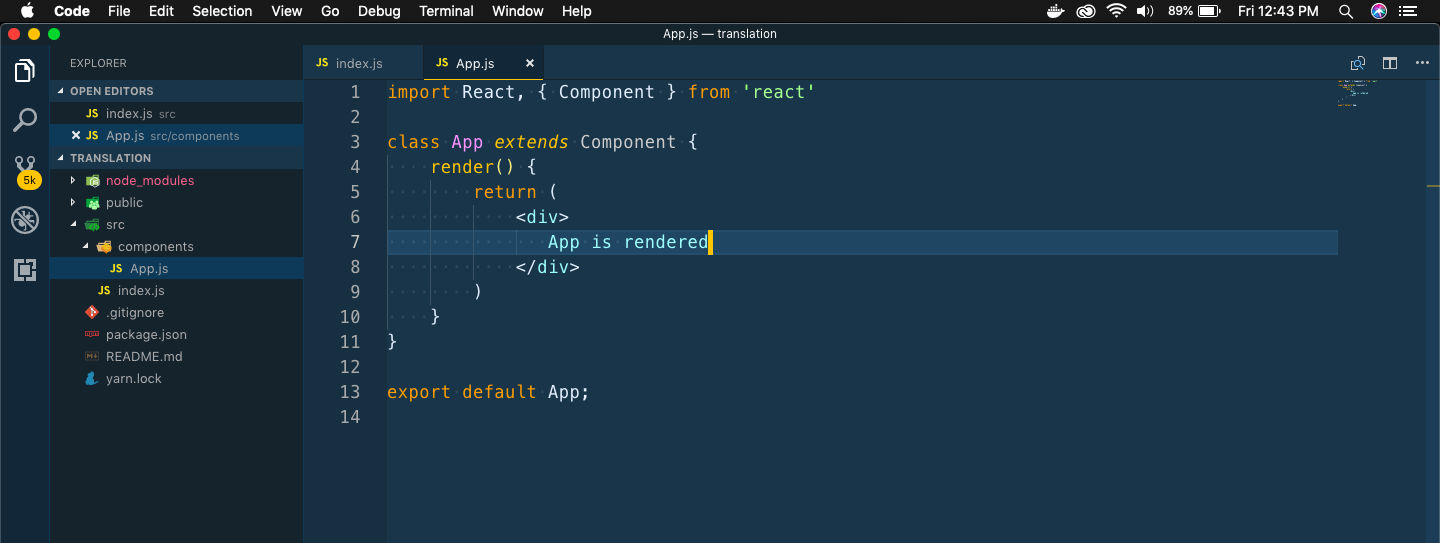The height and width of the screenshot is (543, 1440).
Task: Click the public folder icon
Action: point(93,203)
